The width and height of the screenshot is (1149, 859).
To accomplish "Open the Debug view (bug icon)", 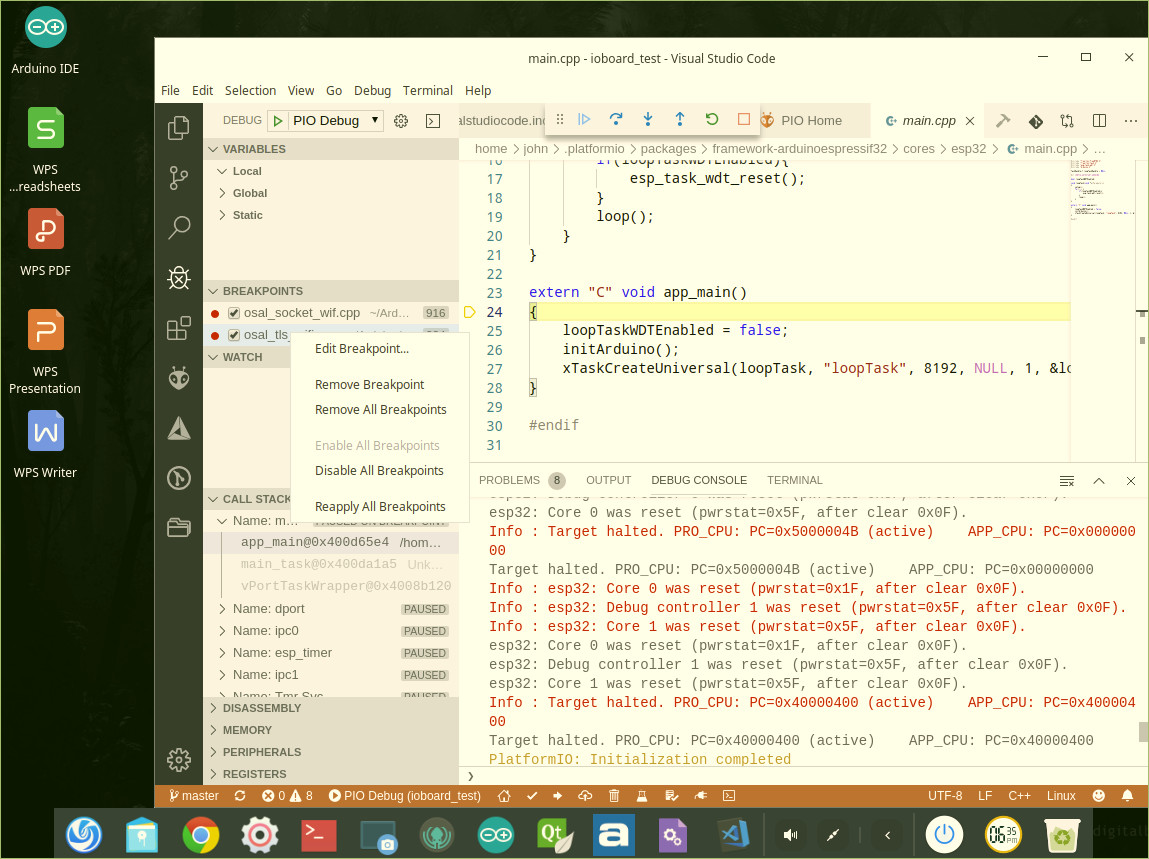I will pos(179,278).
